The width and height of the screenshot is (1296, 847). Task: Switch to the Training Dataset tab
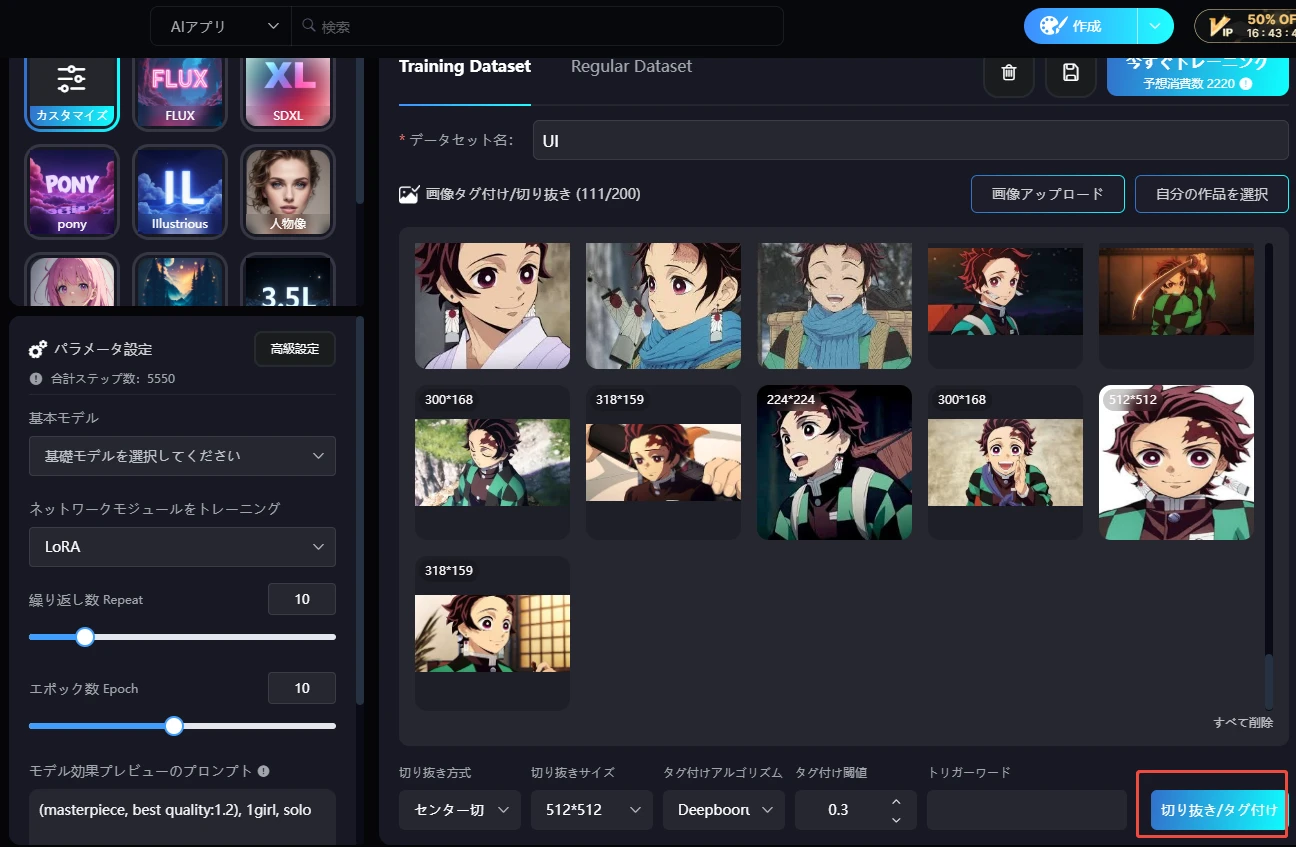pyautogui.click(x=465, y=66)
